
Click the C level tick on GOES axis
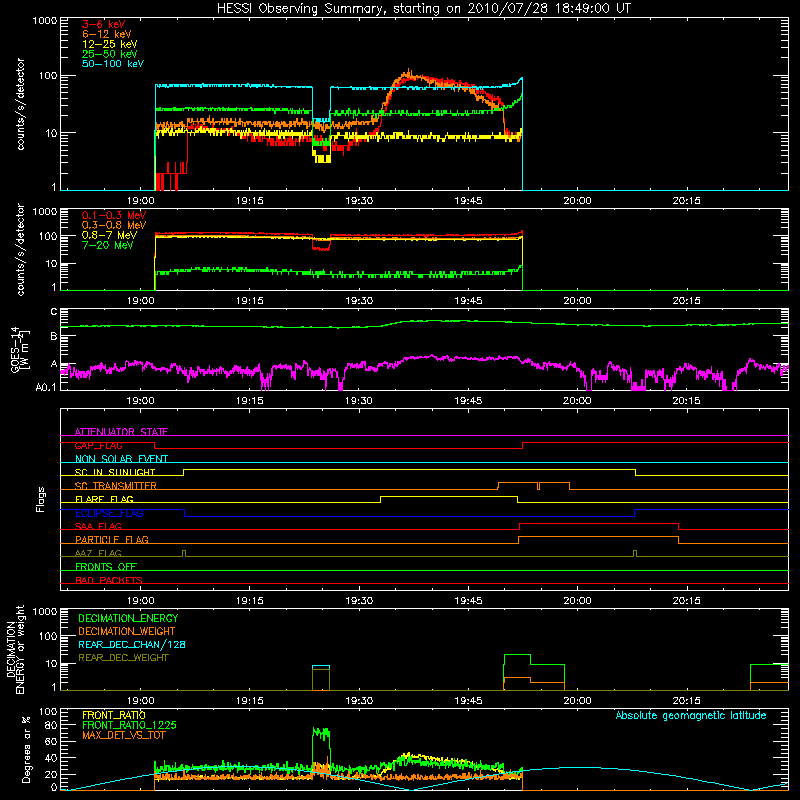point(54,312)
